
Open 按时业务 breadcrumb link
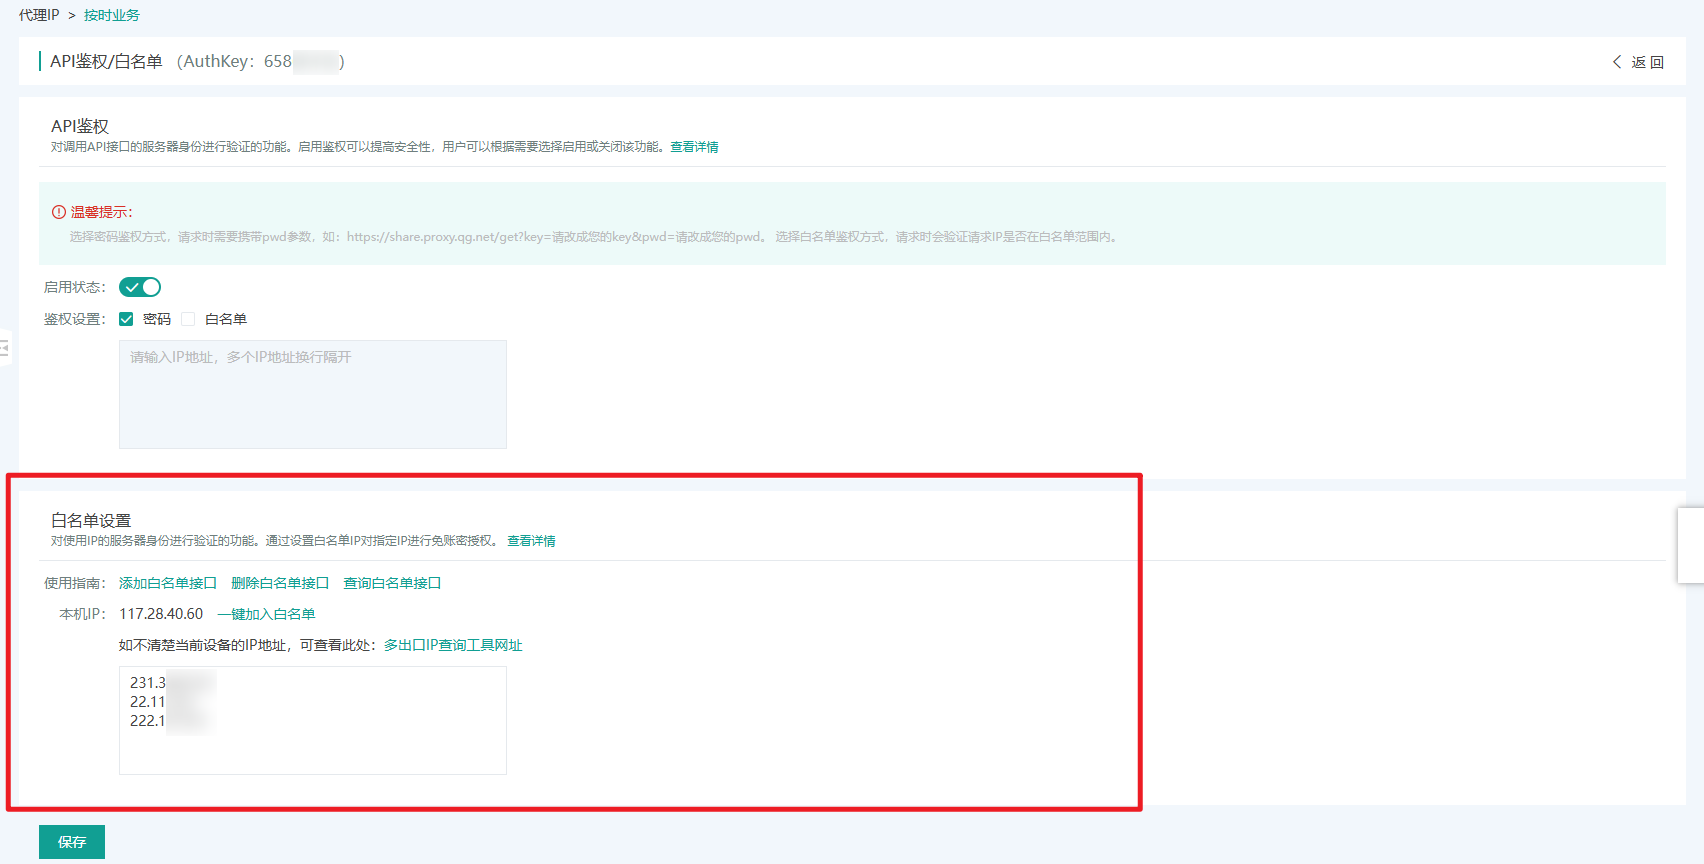coord(112,15)
